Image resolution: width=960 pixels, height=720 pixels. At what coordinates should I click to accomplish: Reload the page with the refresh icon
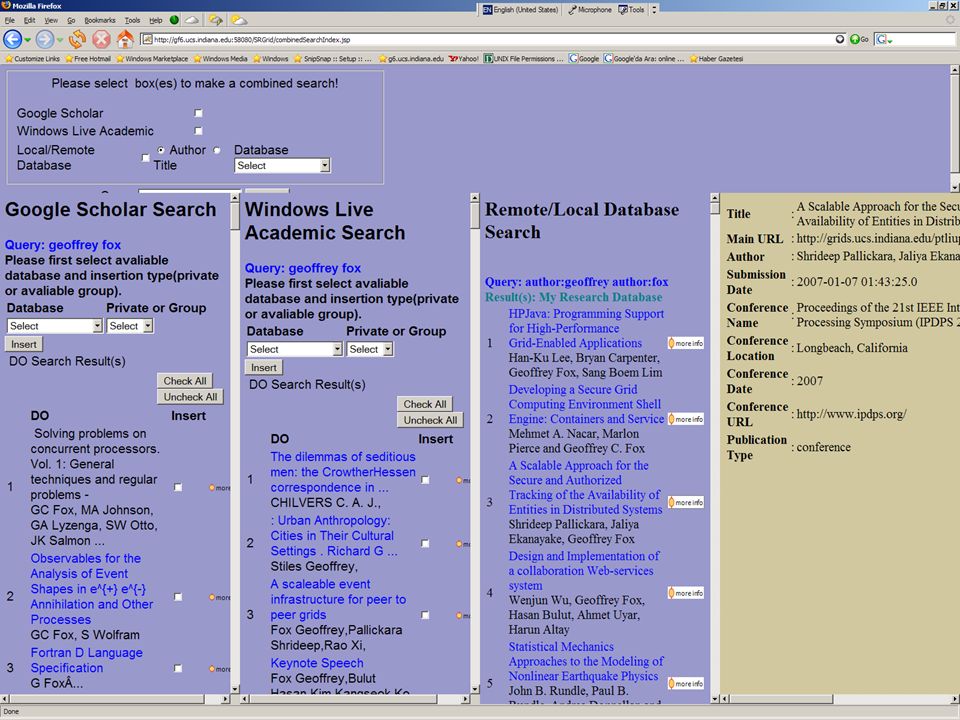click(77, 40)
